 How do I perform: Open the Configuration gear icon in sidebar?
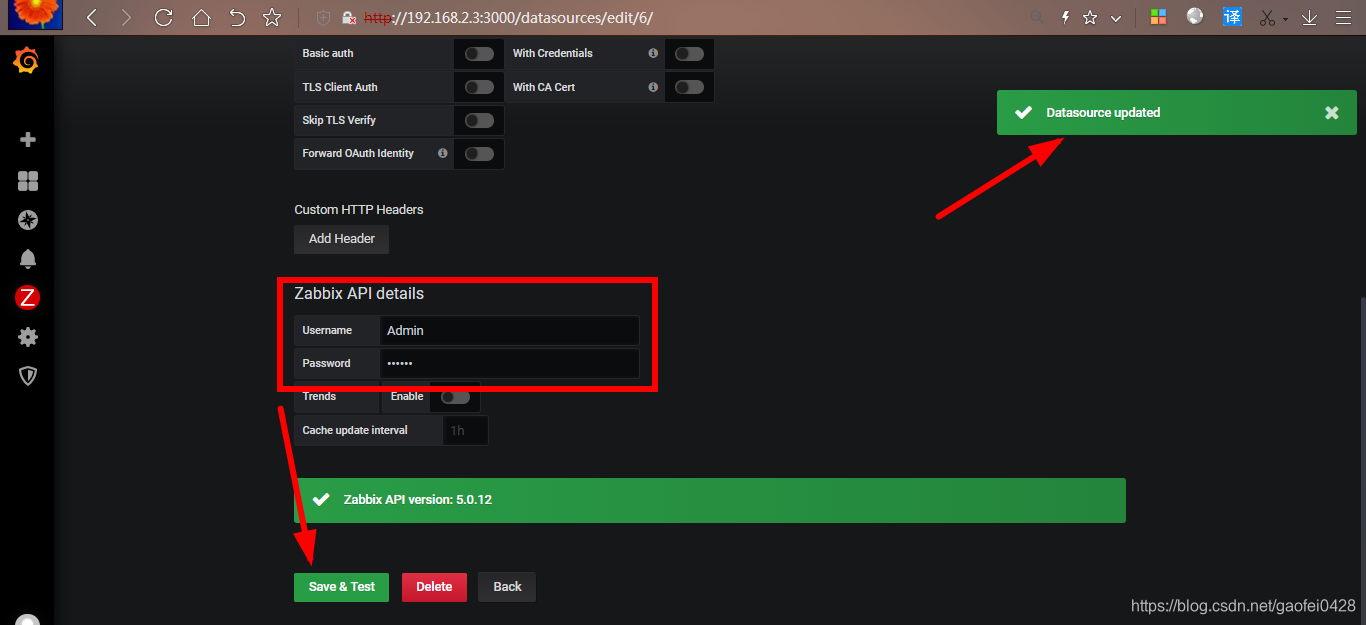click(x=28, y=337)
